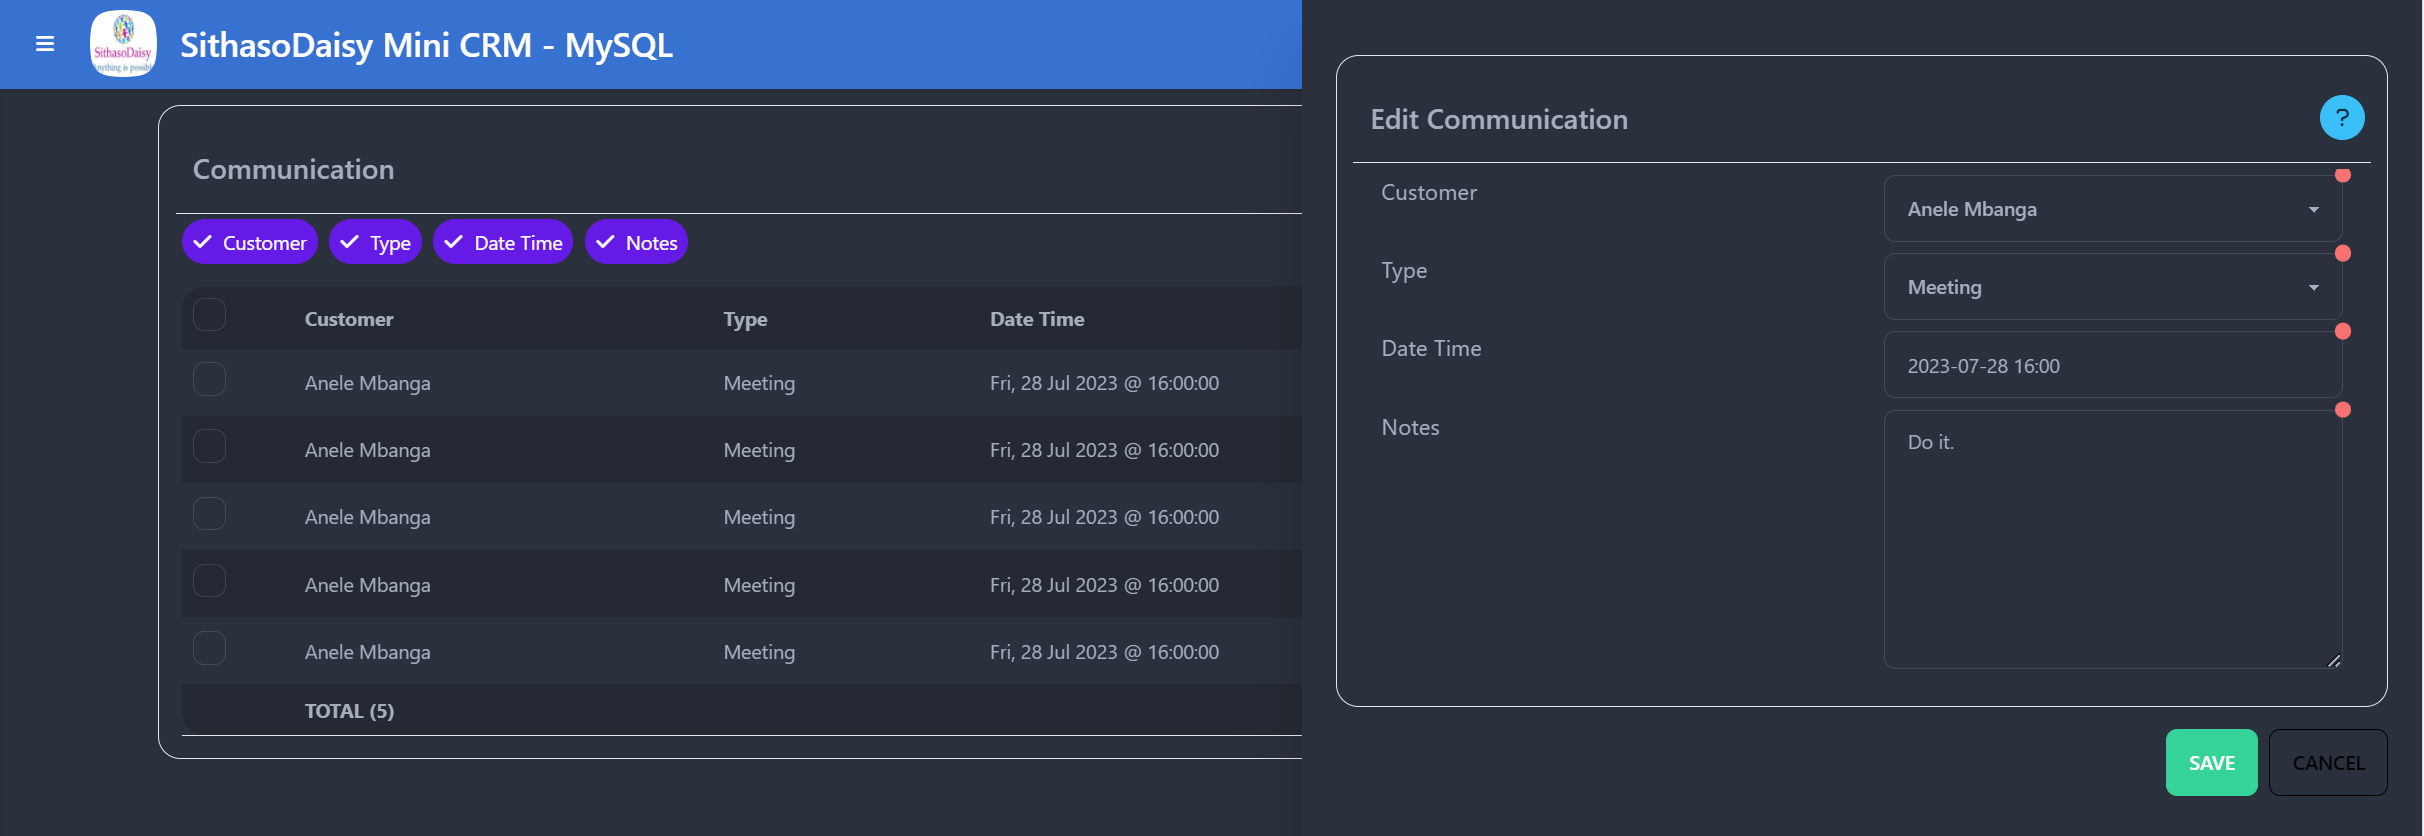
Task: Toggle the select-all checkbox in table header
Action: tap(209, 315)
